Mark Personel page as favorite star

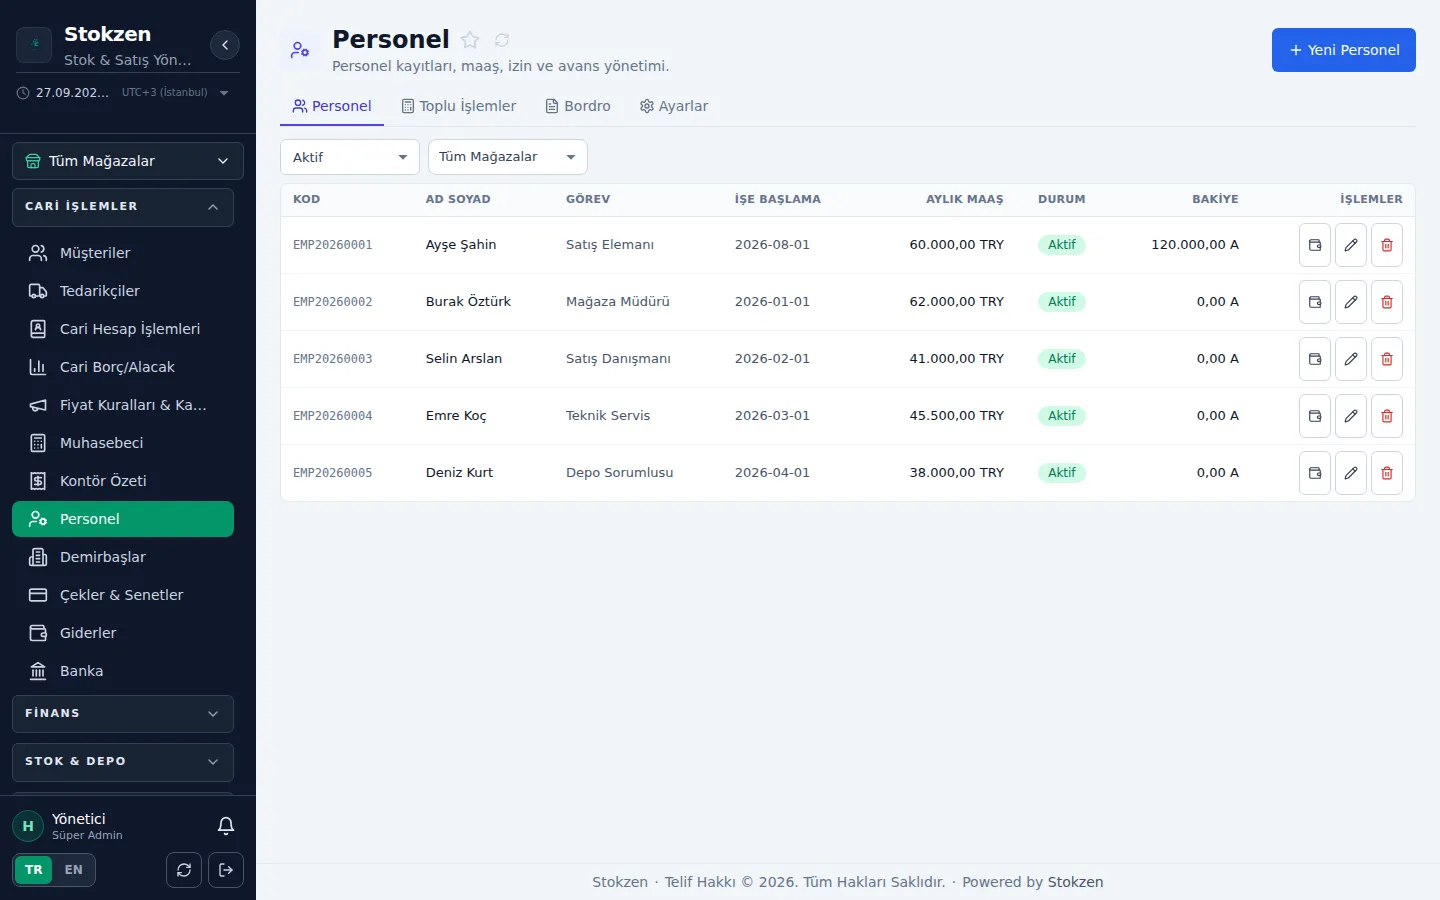[470, 40]
